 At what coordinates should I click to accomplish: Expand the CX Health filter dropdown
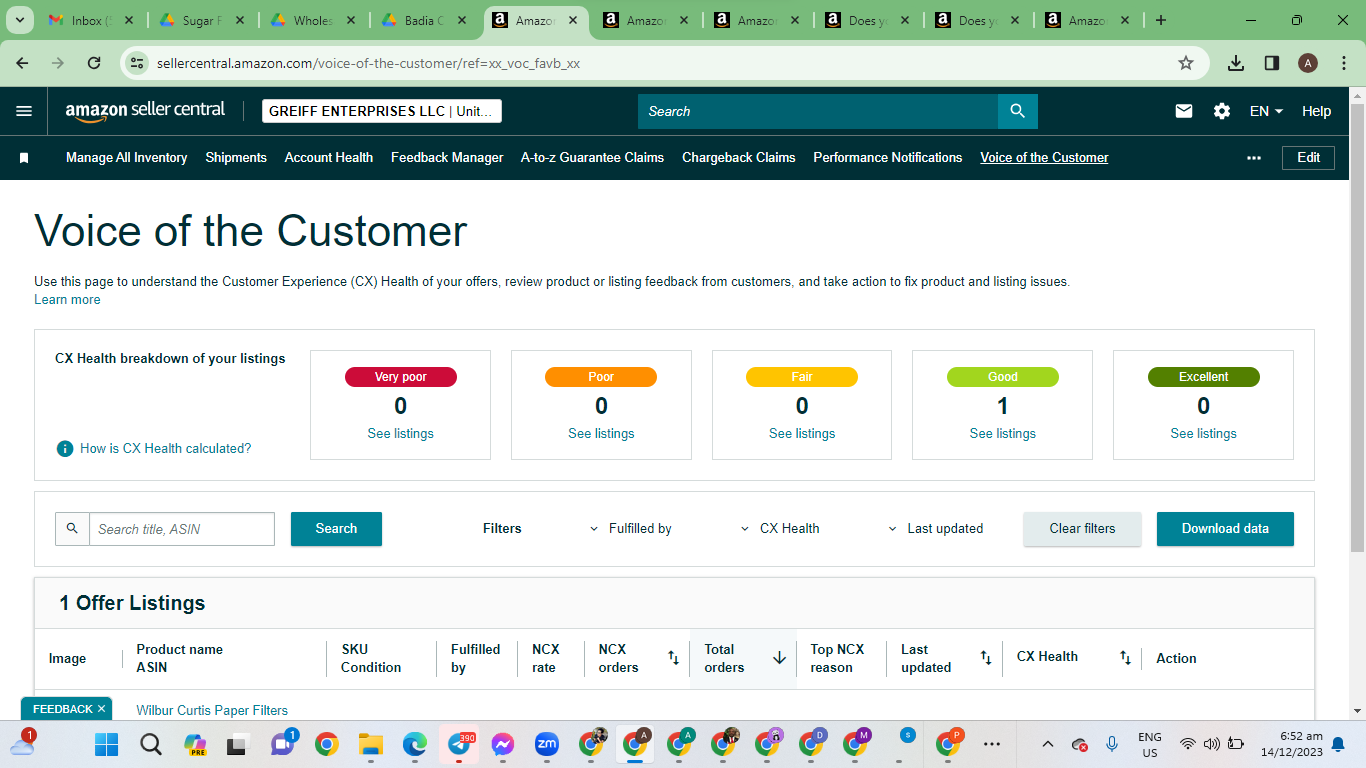pos(779,529)
